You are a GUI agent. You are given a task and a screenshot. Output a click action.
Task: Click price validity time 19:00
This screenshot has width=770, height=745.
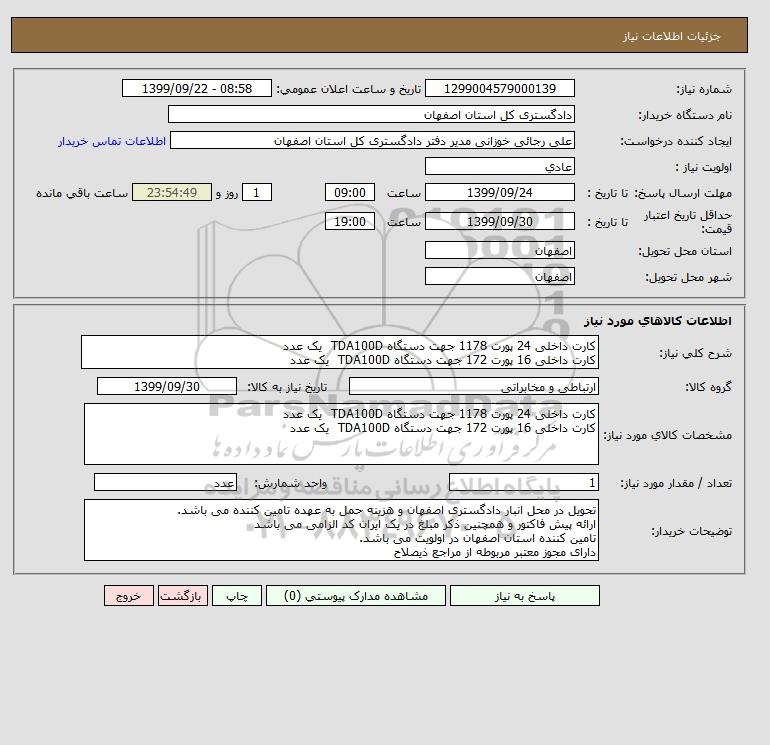[350, 221]
